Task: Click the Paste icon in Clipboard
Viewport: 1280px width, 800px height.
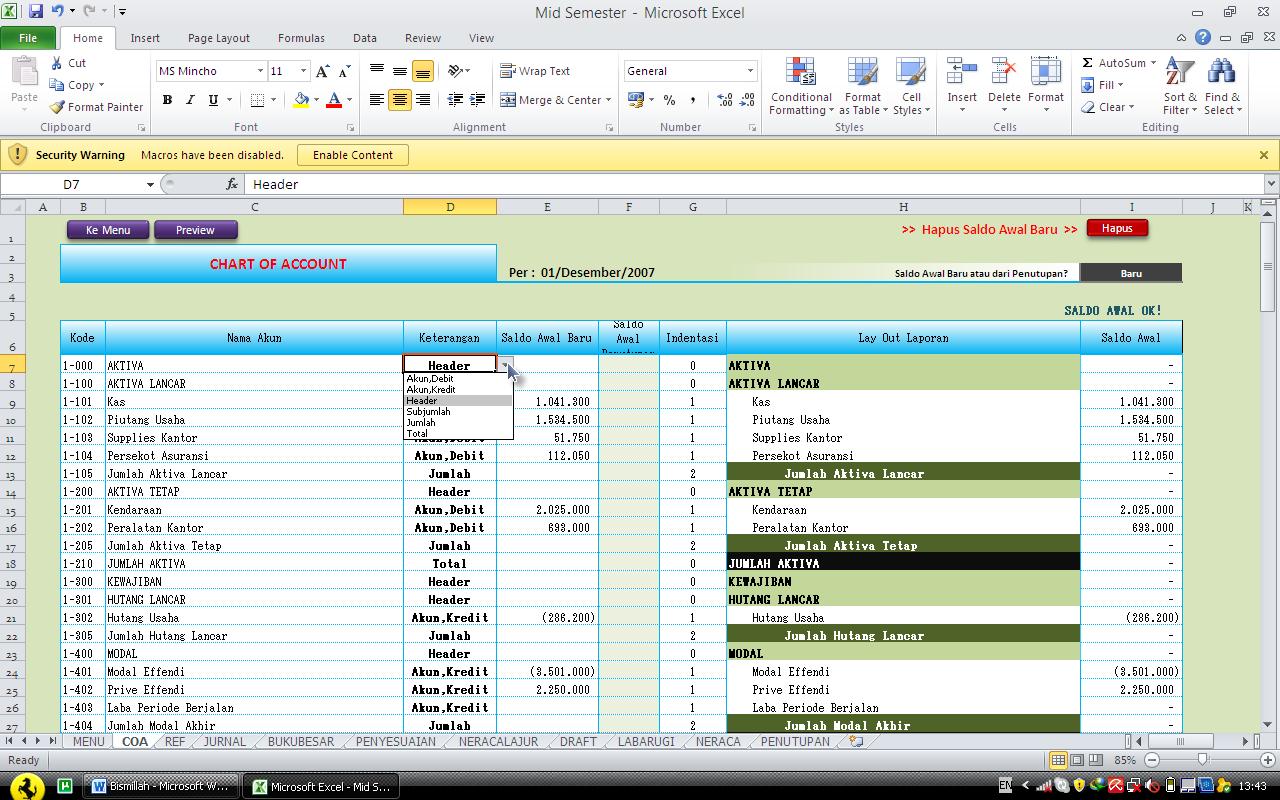Action: pos(24,74)
